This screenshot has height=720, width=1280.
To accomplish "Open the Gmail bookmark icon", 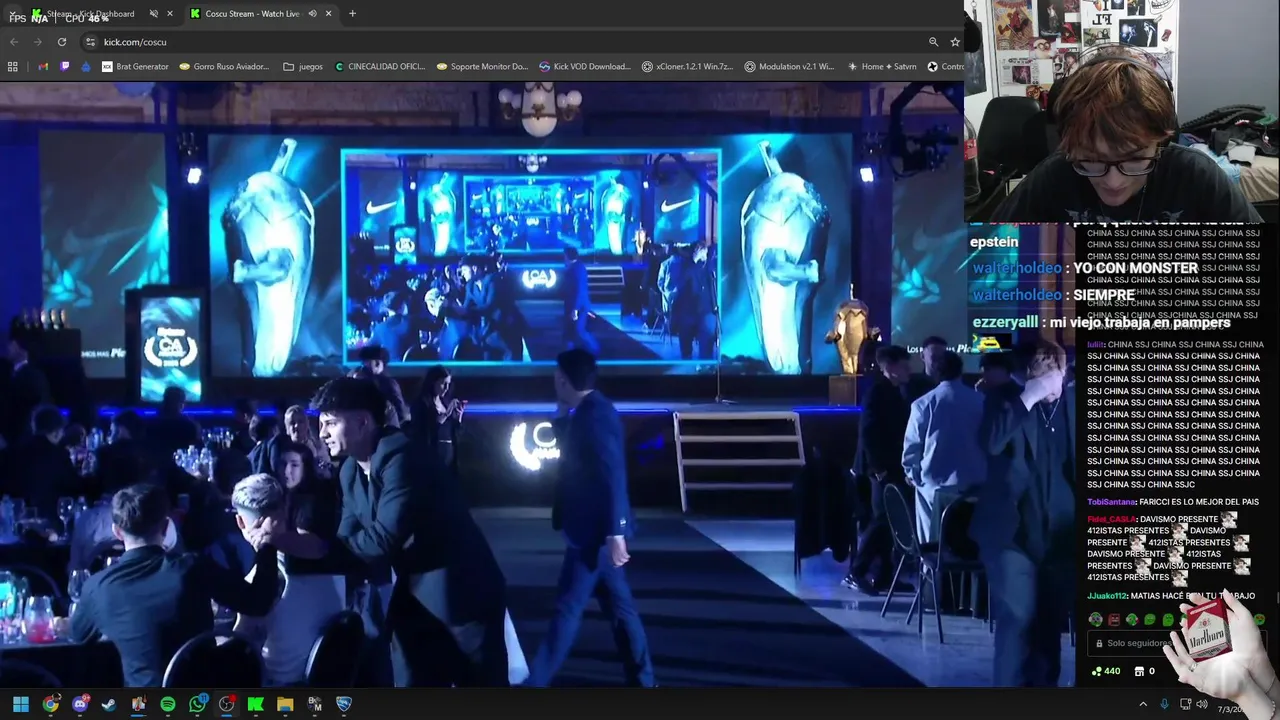I will coord(43,67).
